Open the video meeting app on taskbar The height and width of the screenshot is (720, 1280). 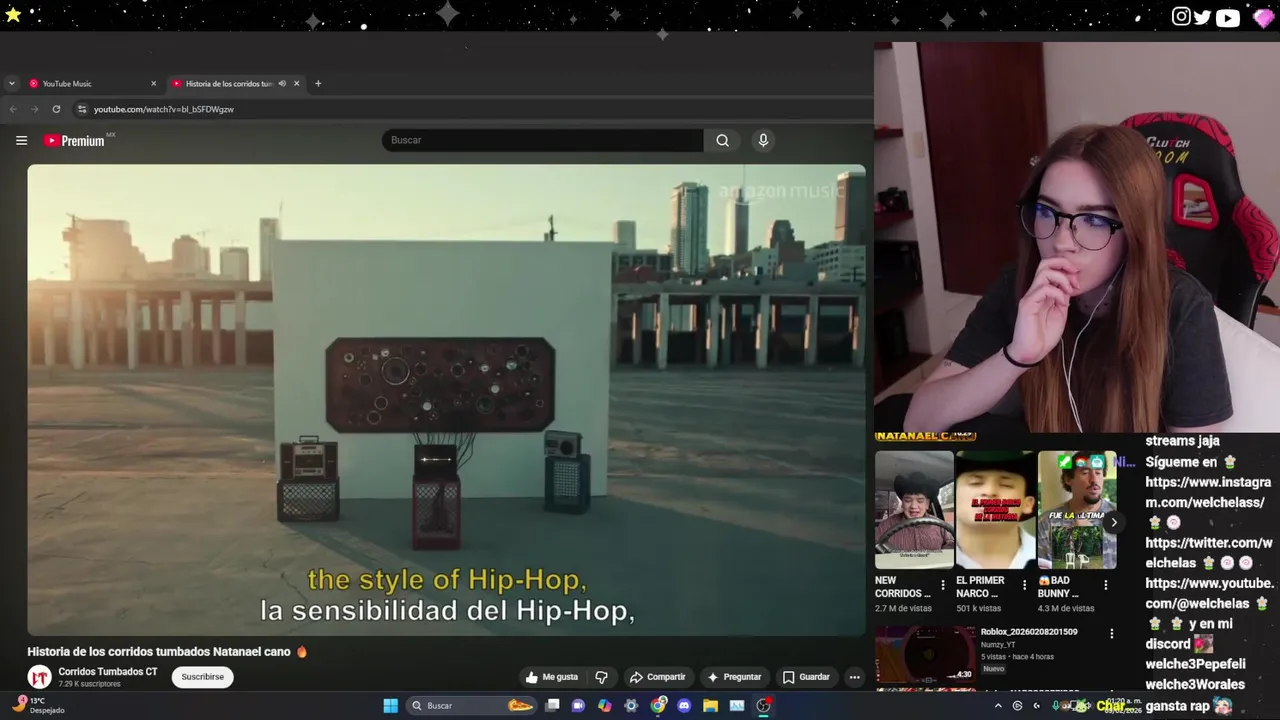click(578, 705)
